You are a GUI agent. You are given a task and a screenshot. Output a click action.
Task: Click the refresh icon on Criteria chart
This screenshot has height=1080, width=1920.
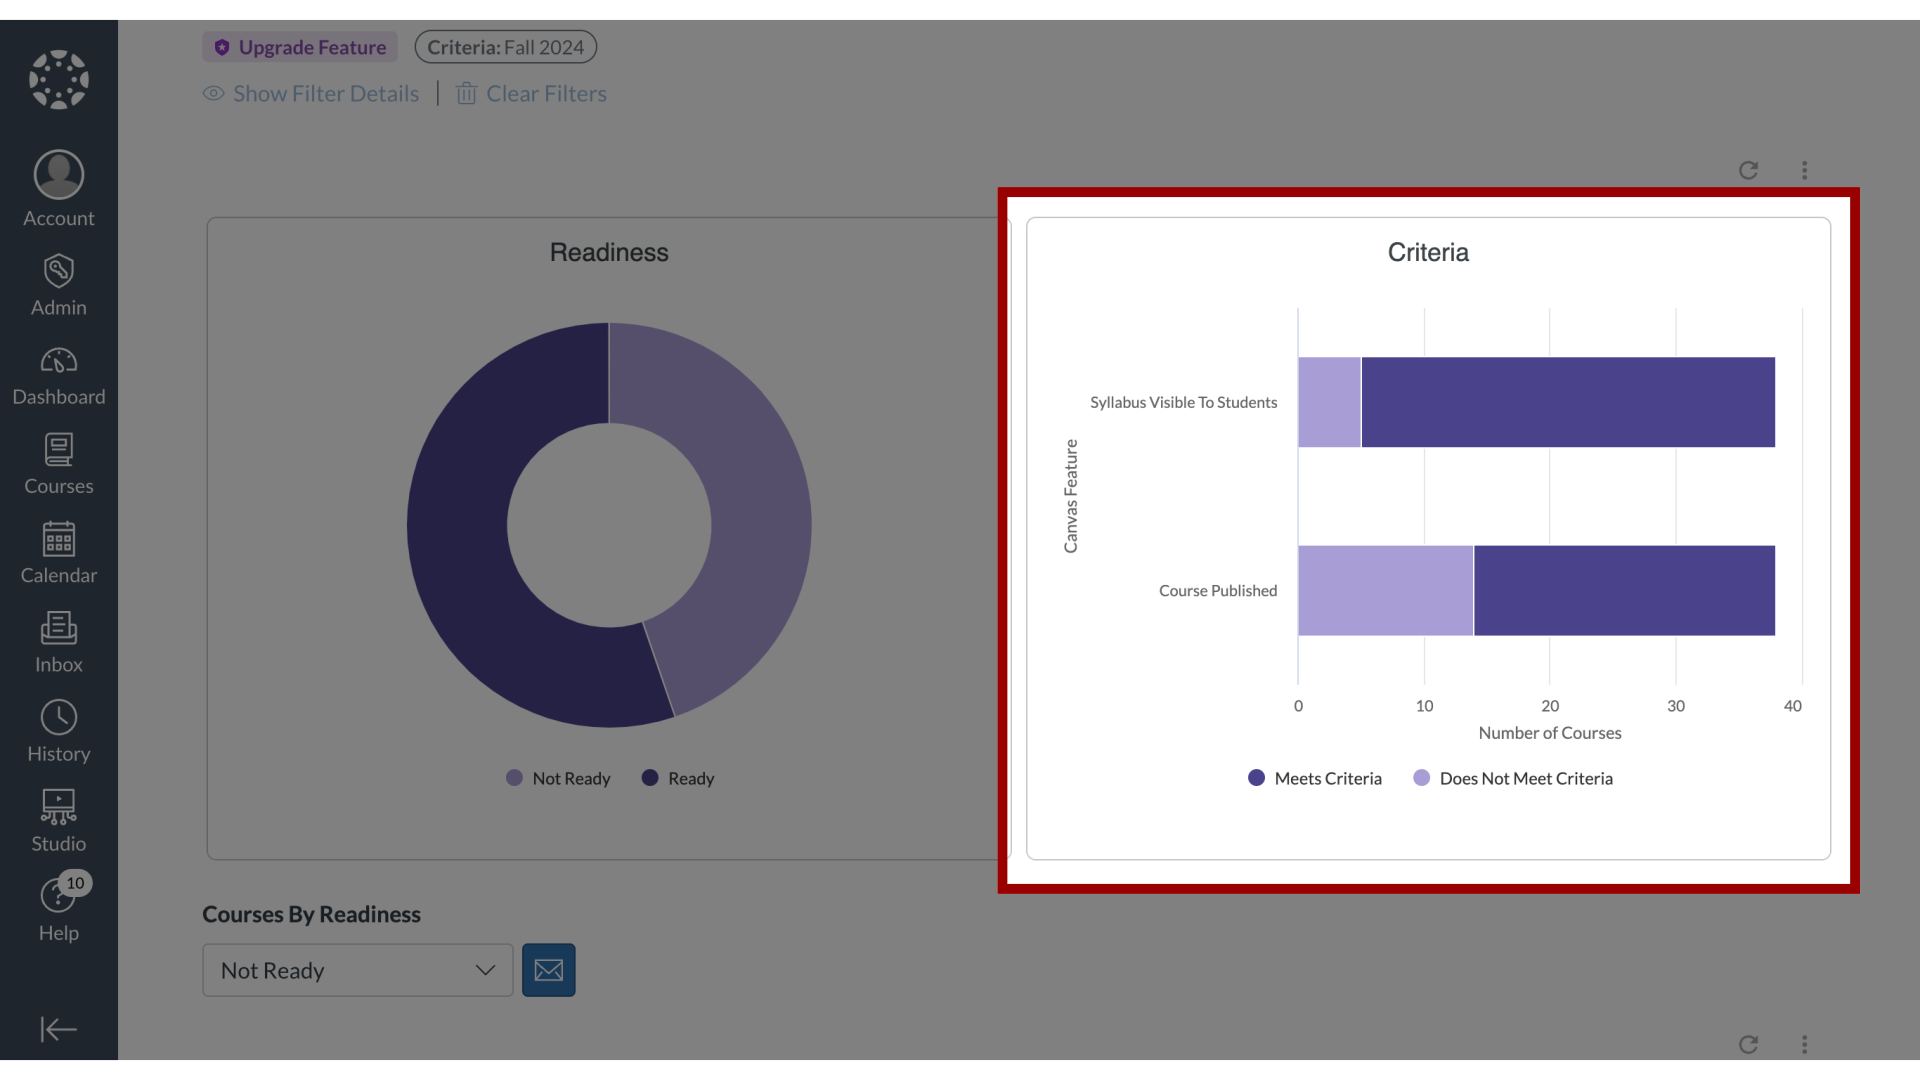click(x=1749, y=170)
